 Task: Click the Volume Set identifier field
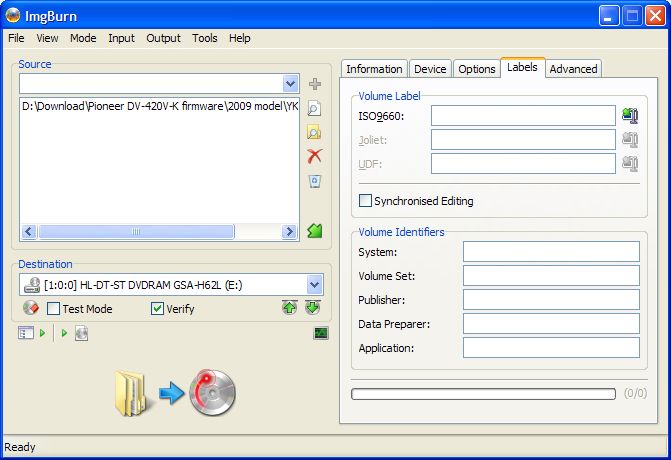551,276
